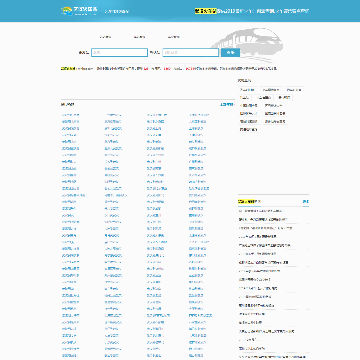
Task: Open the last link on the header's right
Action: point(296,11)
